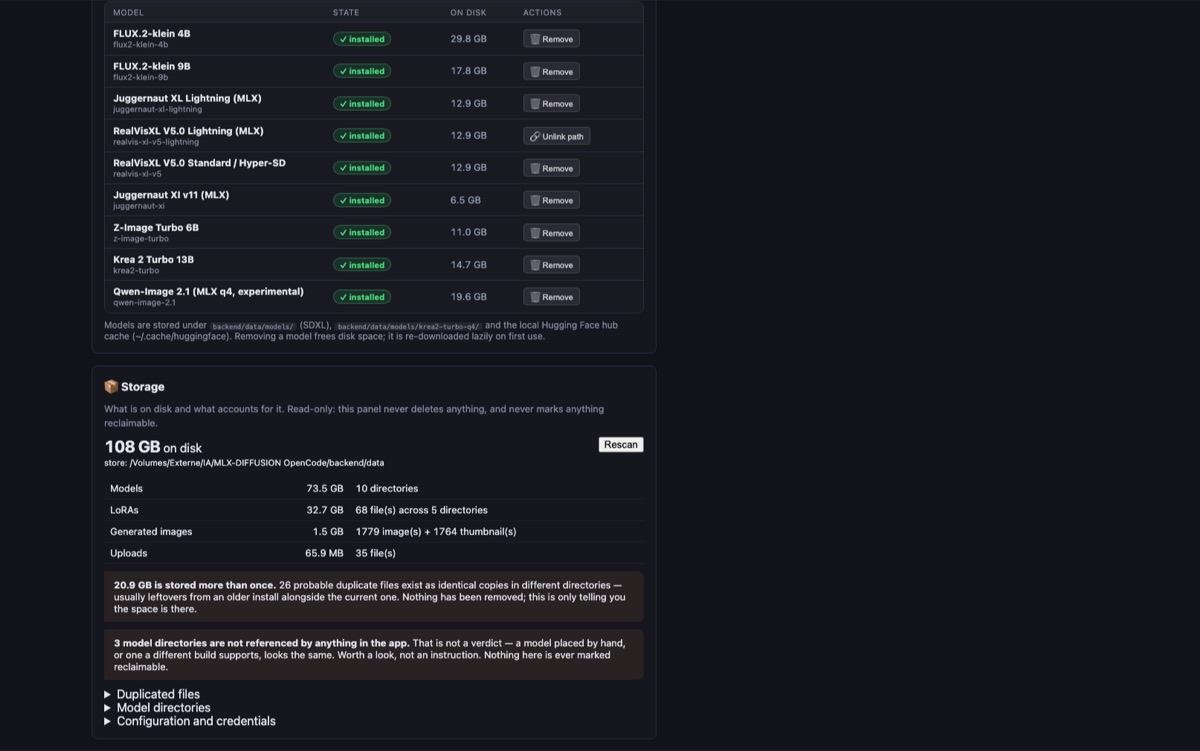The width and height of the screenshot is (1200, 751).
Task: Click the Generated images row label
Action: 151,532
